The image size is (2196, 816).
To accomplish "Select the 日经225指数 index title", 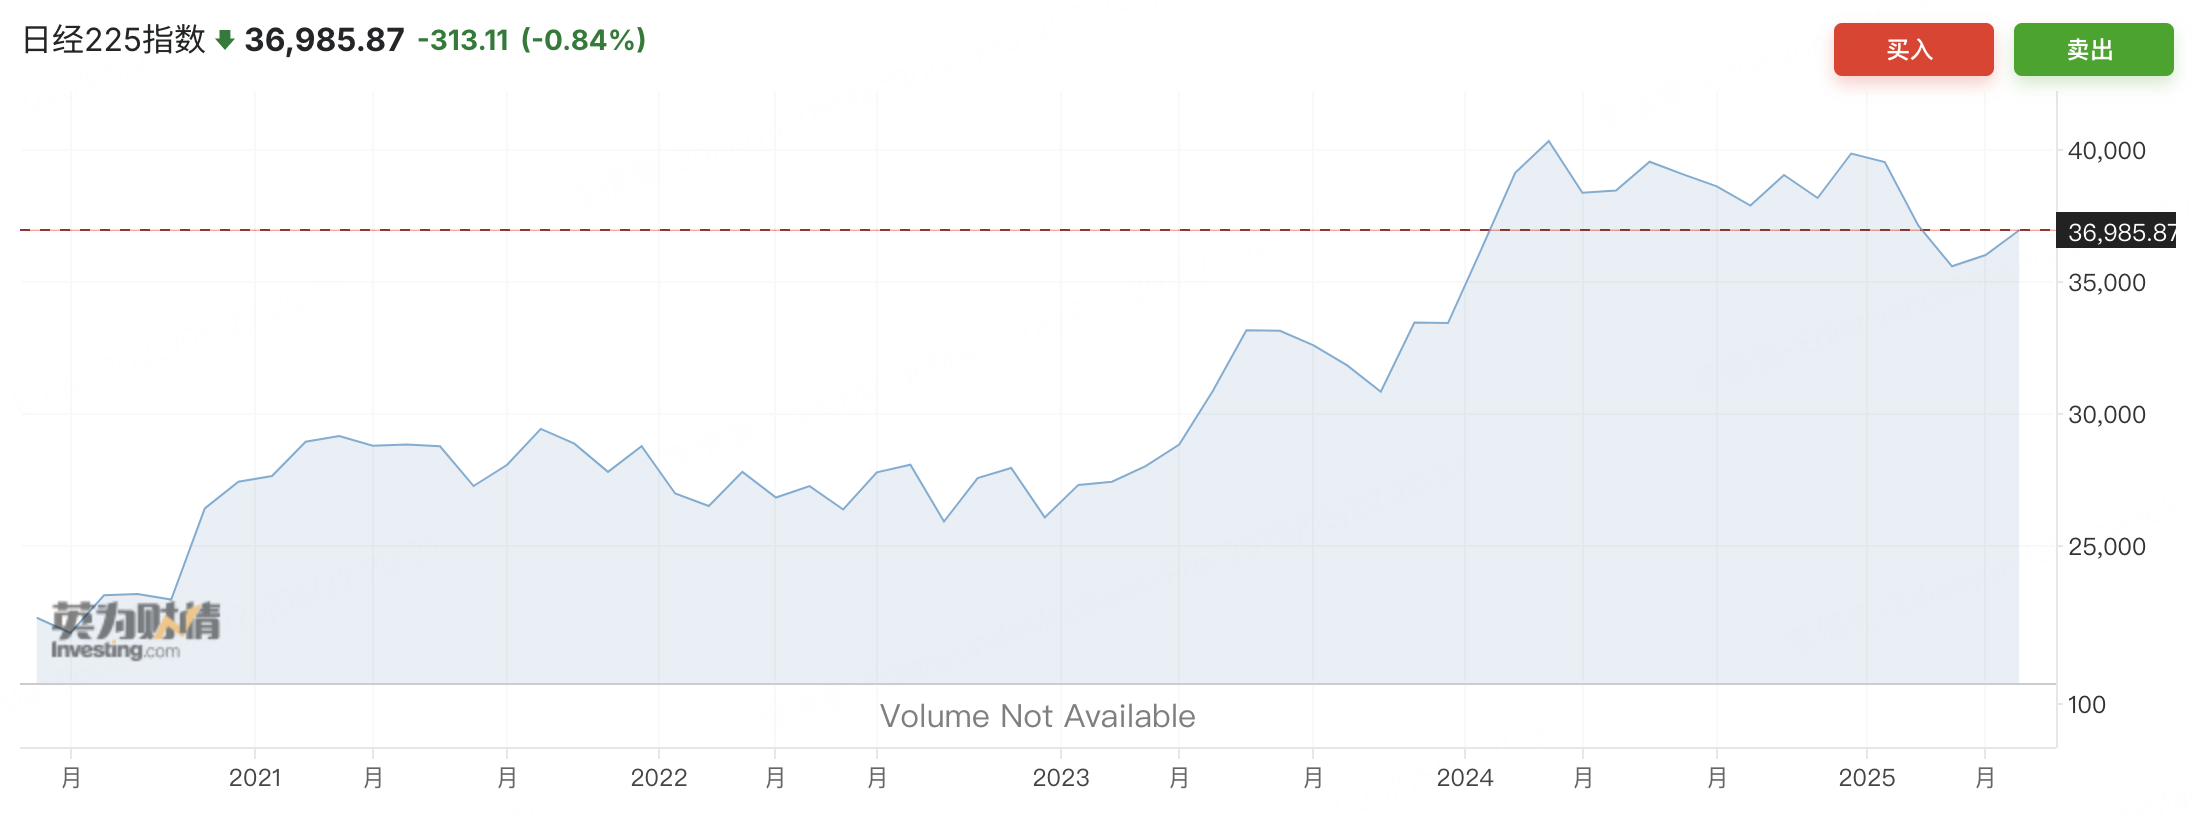I will pyautogui.click(x=113, y=40).
